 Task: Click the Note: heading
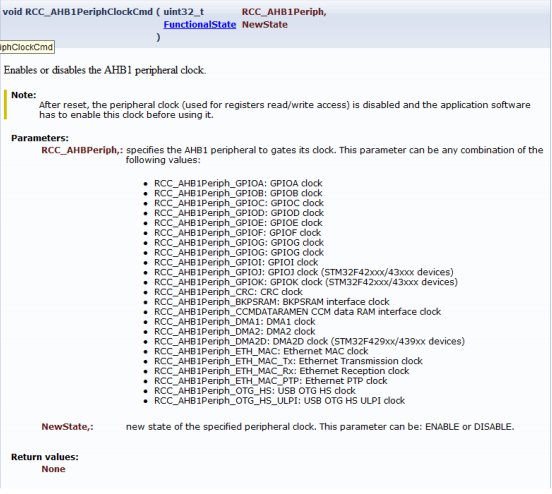click(24, 95)
